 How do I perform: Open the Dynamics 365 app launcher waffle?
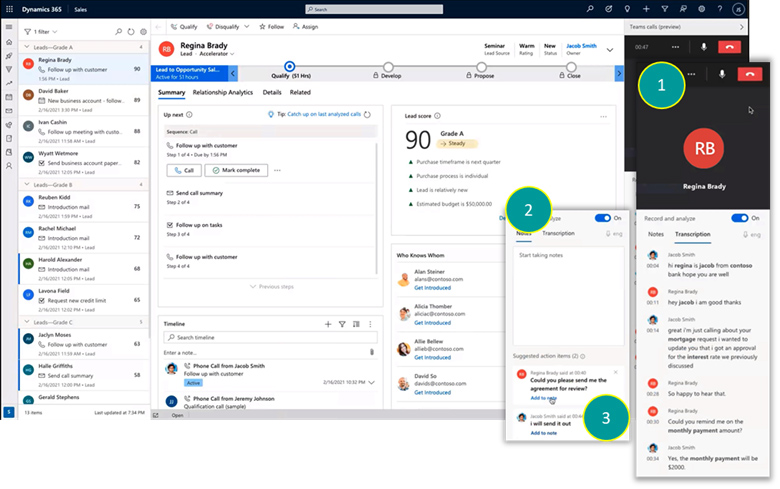9,8
